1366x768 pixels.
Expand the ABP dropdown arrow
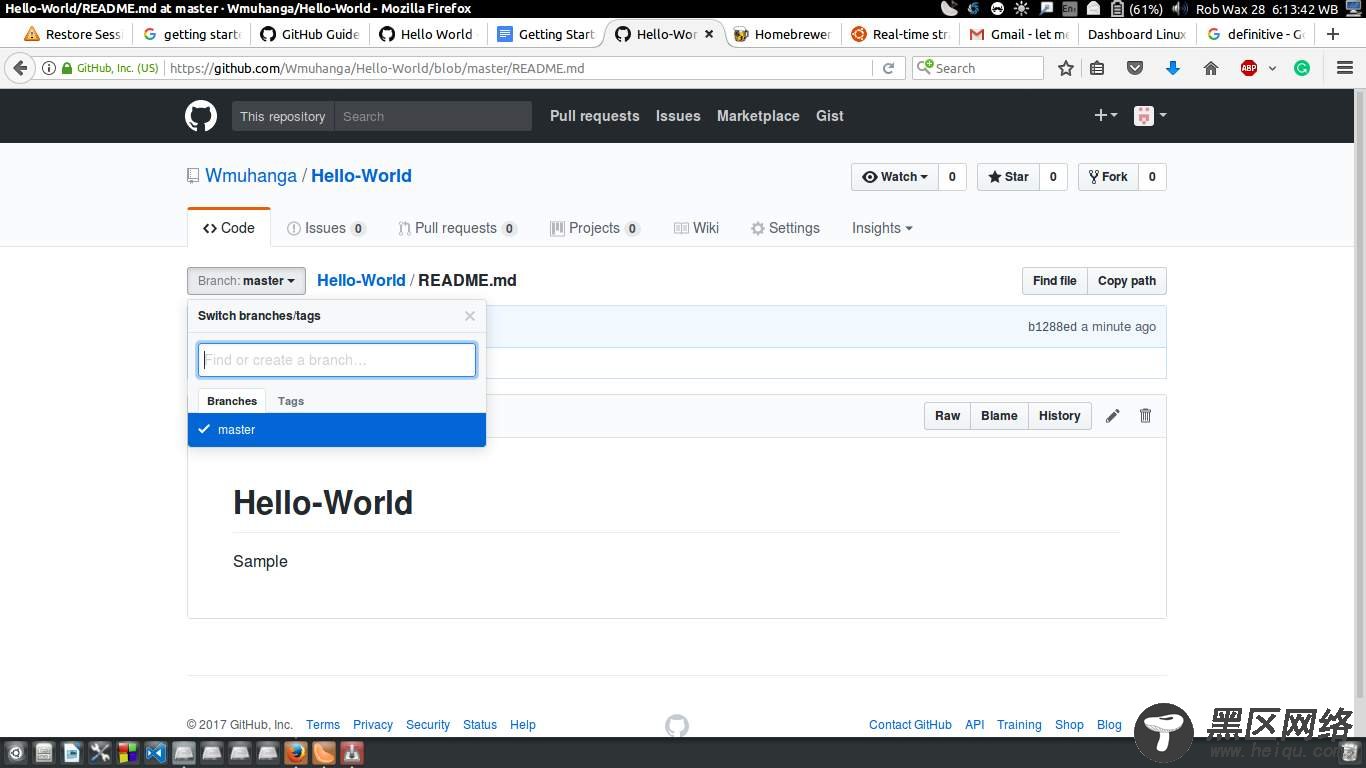1272,68
